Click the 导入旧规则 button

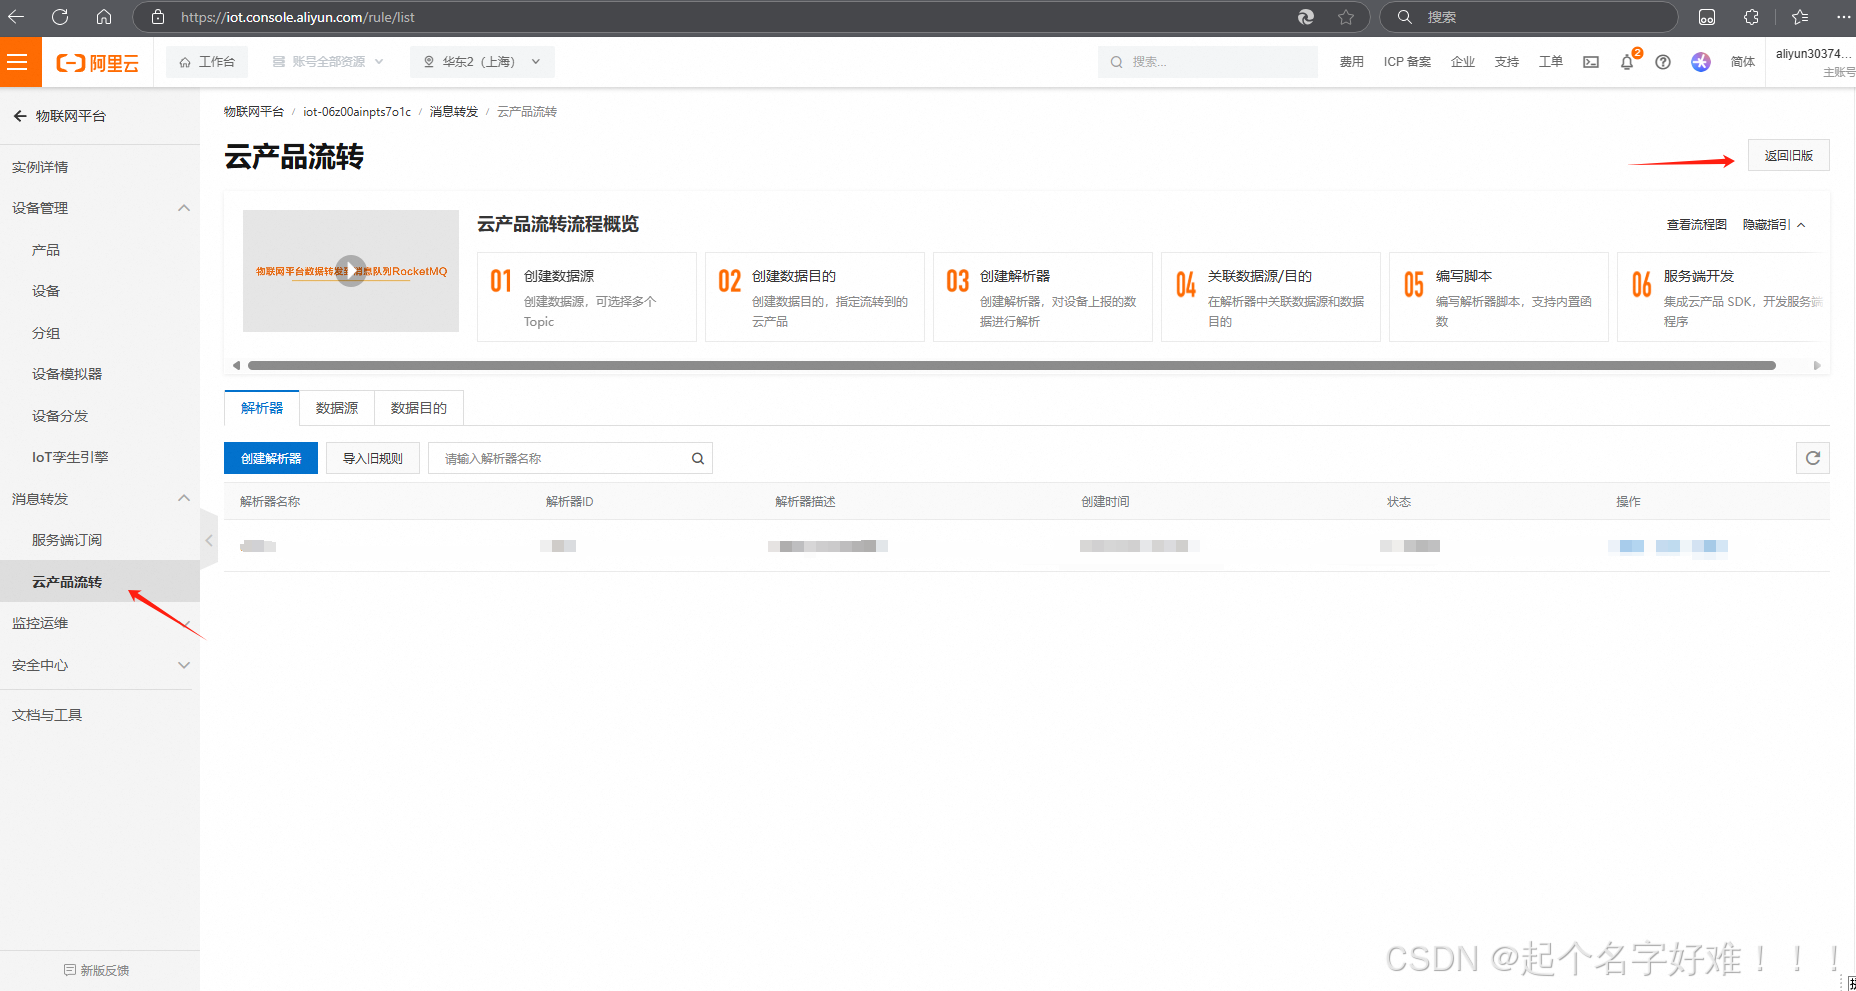373,458
